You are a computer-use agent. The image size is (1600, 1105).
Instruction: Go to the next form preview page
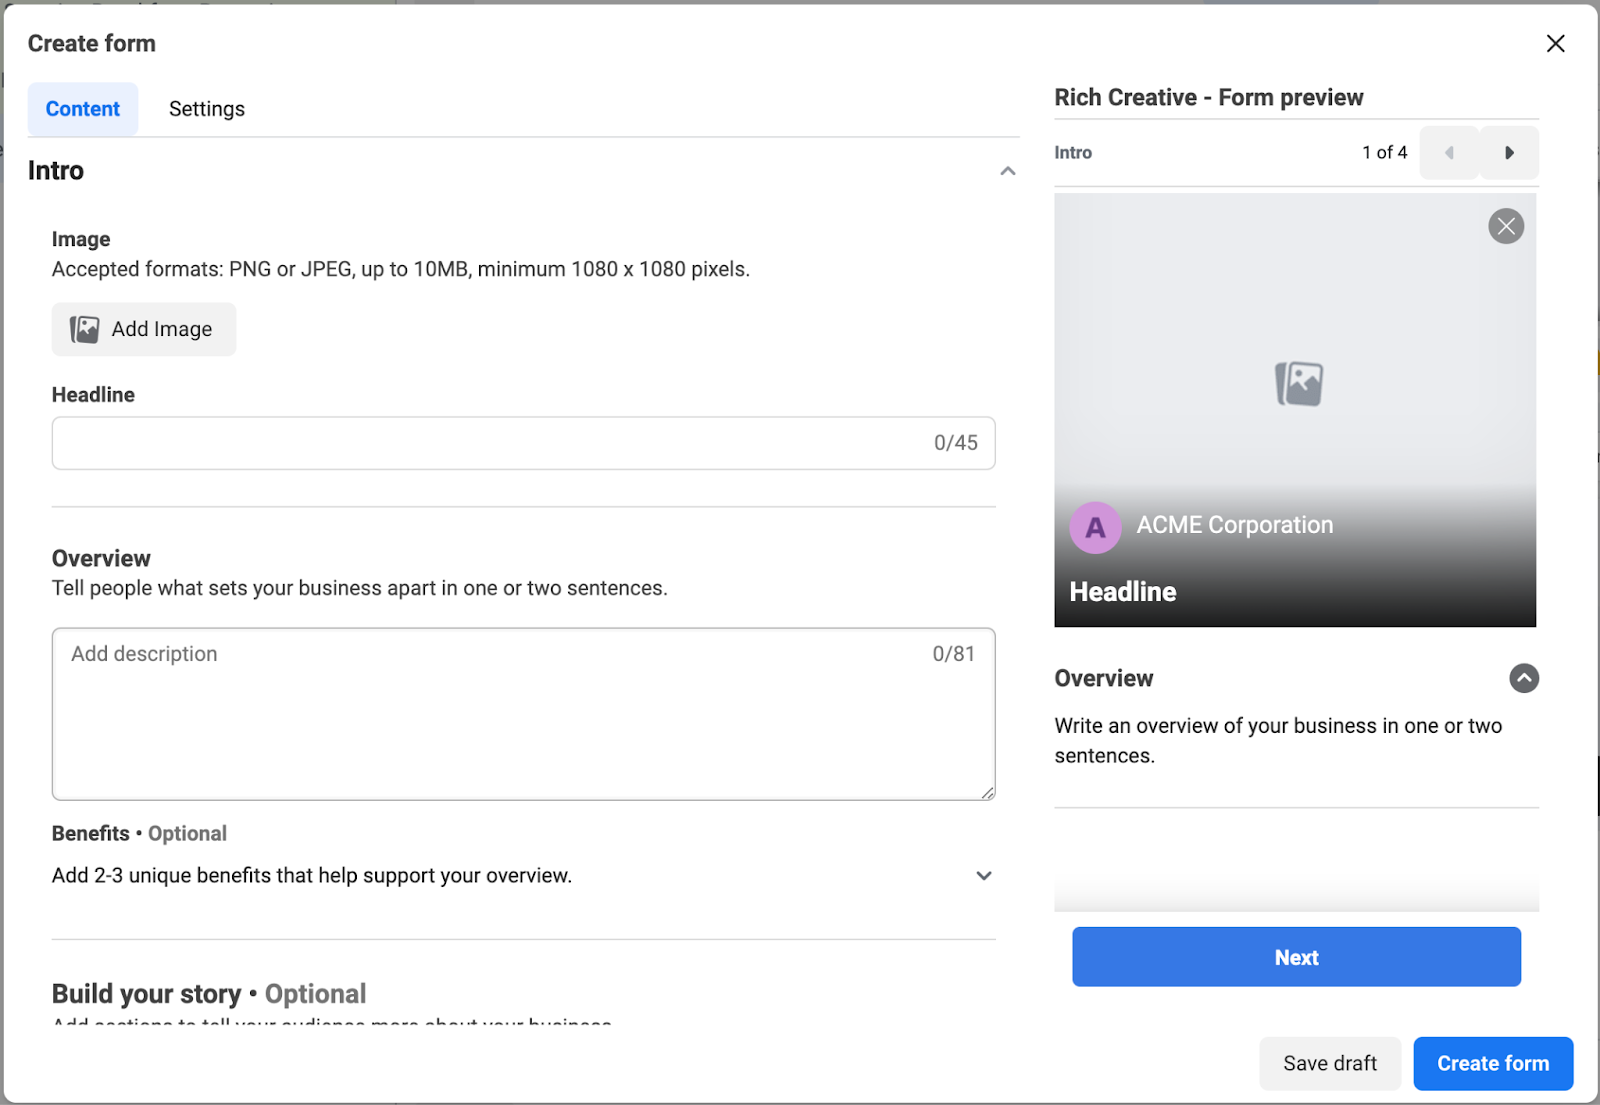(1509, 153)
